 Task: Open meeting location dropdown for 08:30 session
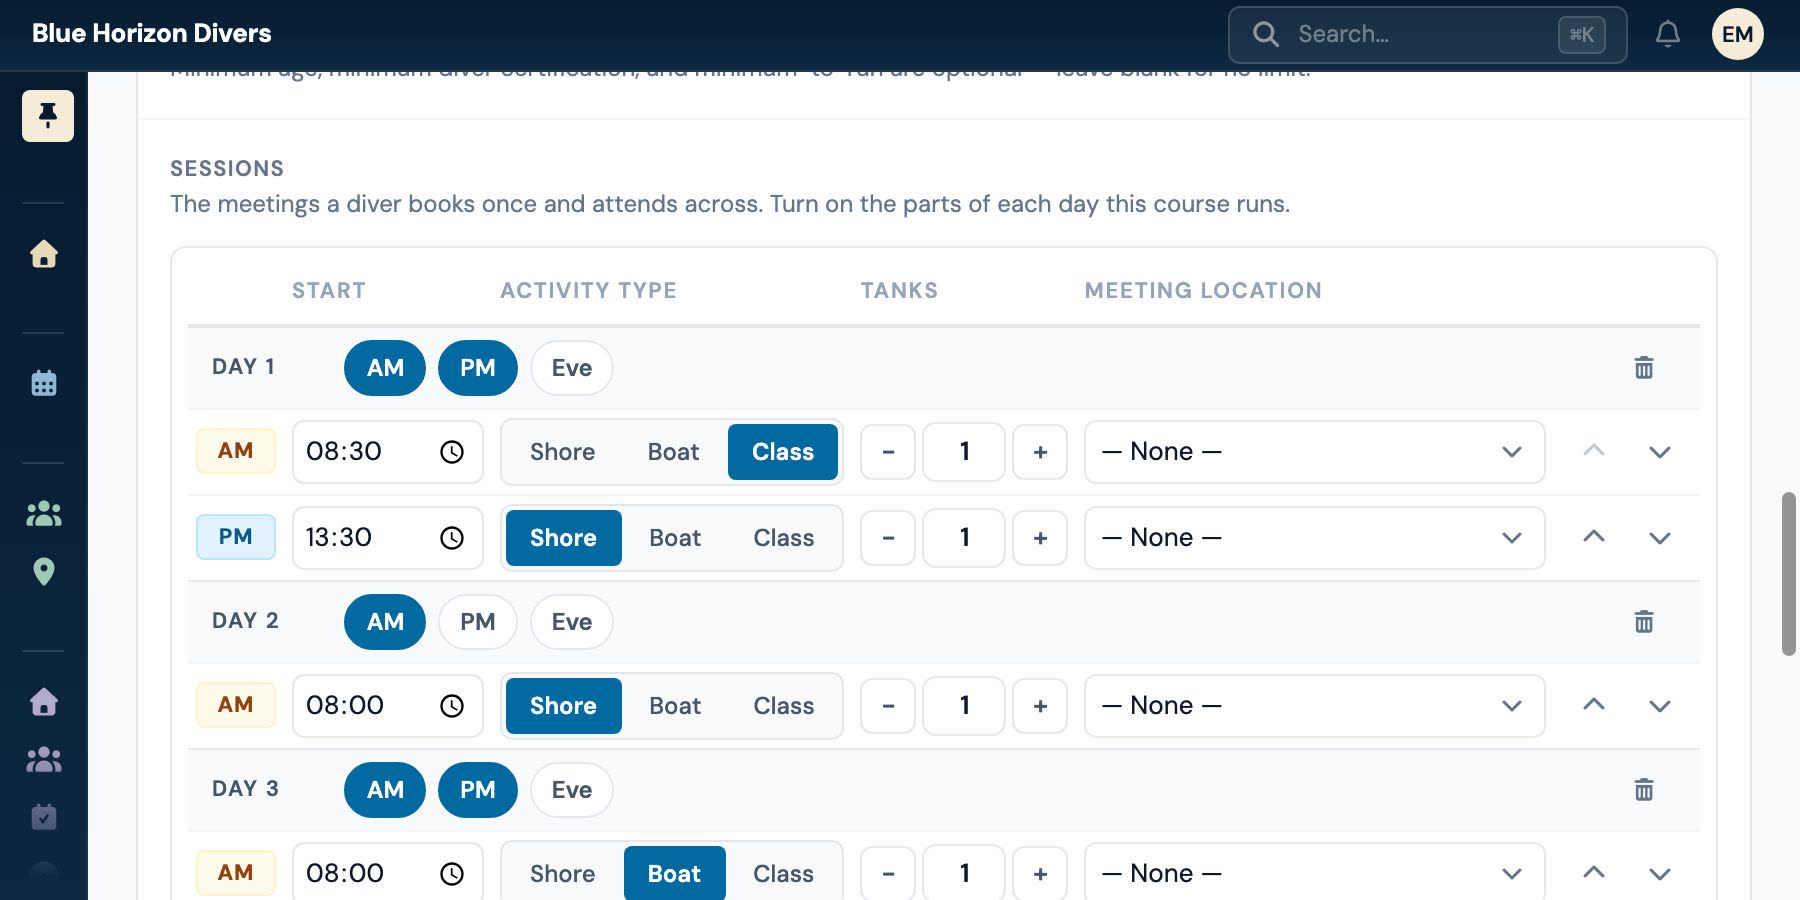pos(1315,452)
